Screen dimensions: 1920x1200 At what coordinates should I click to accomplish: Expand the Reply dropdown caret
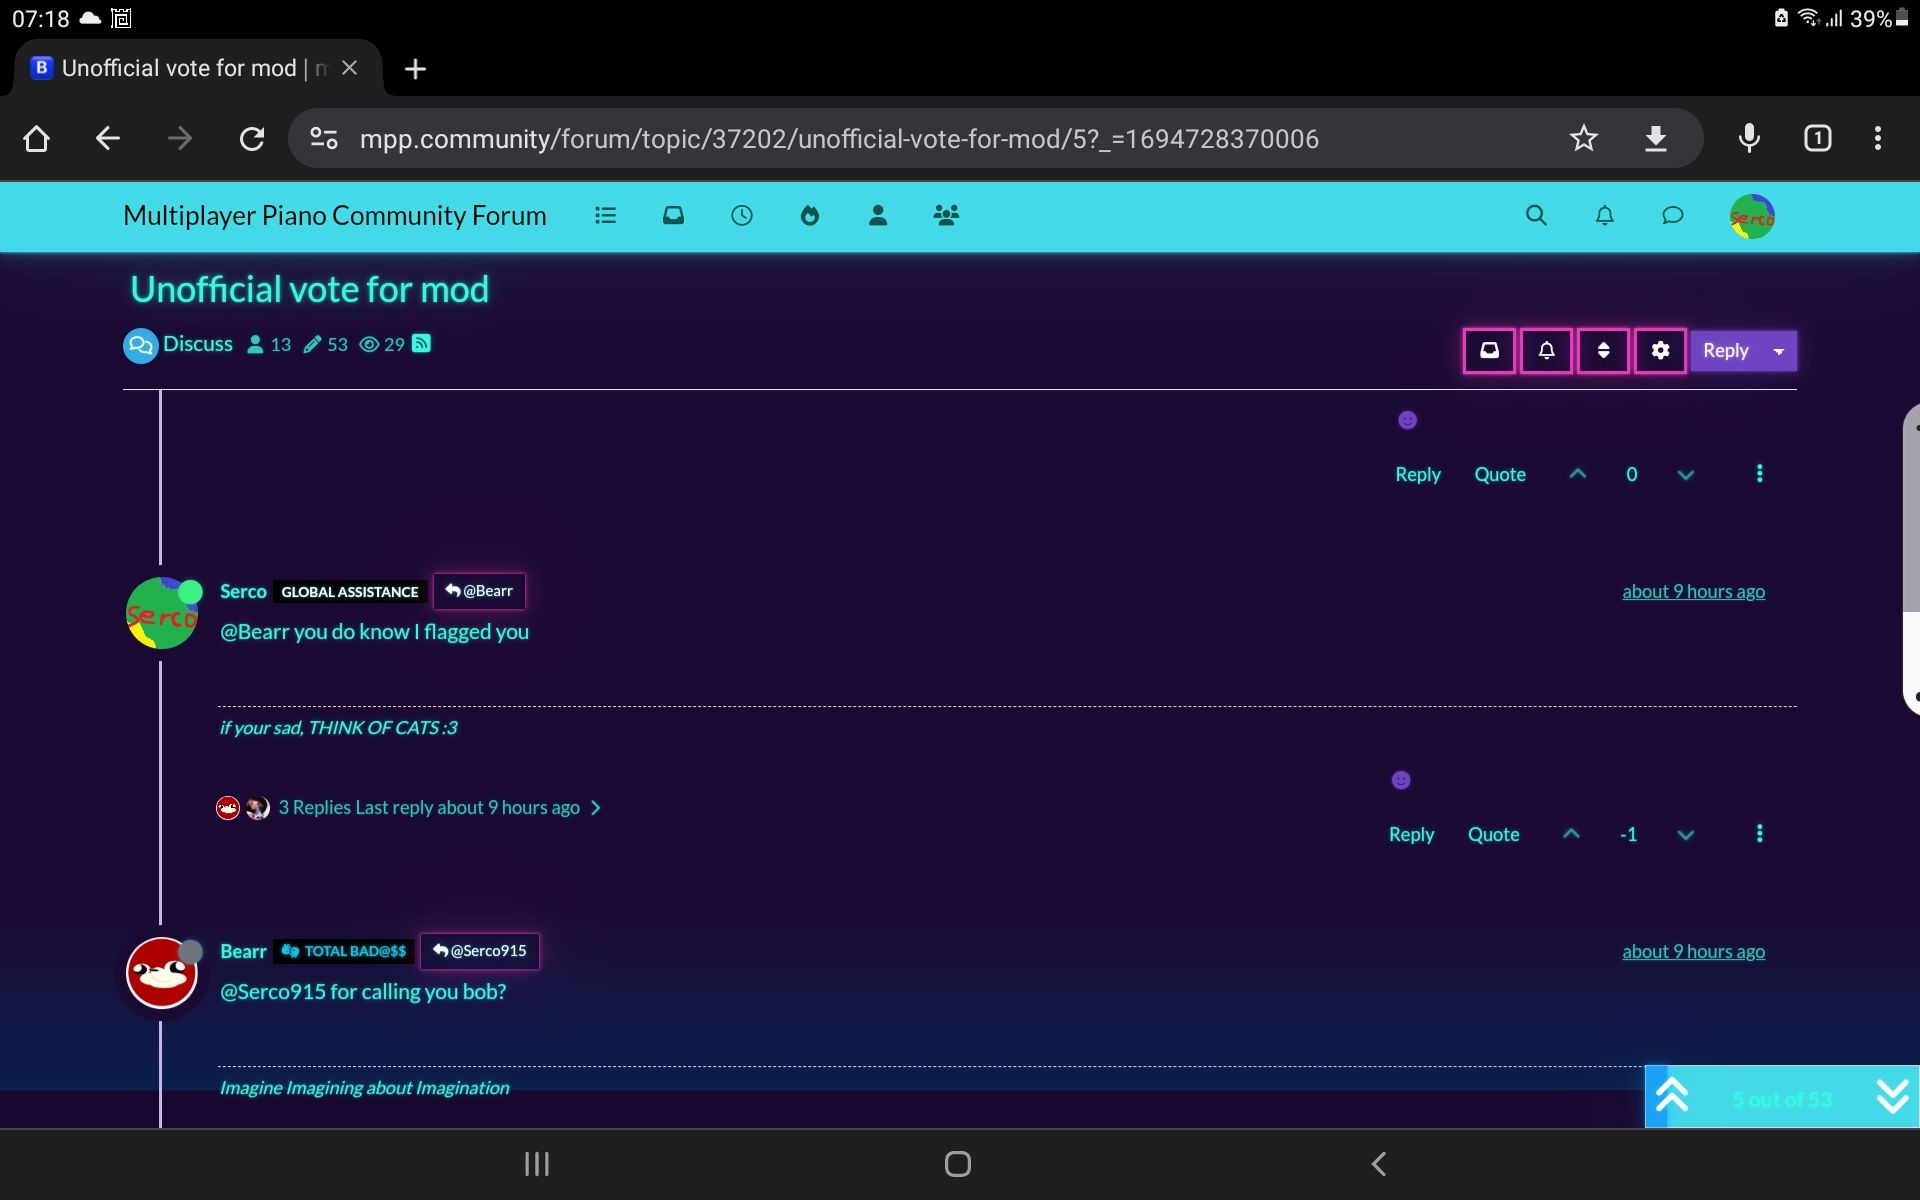click(x=1779, y=351)
